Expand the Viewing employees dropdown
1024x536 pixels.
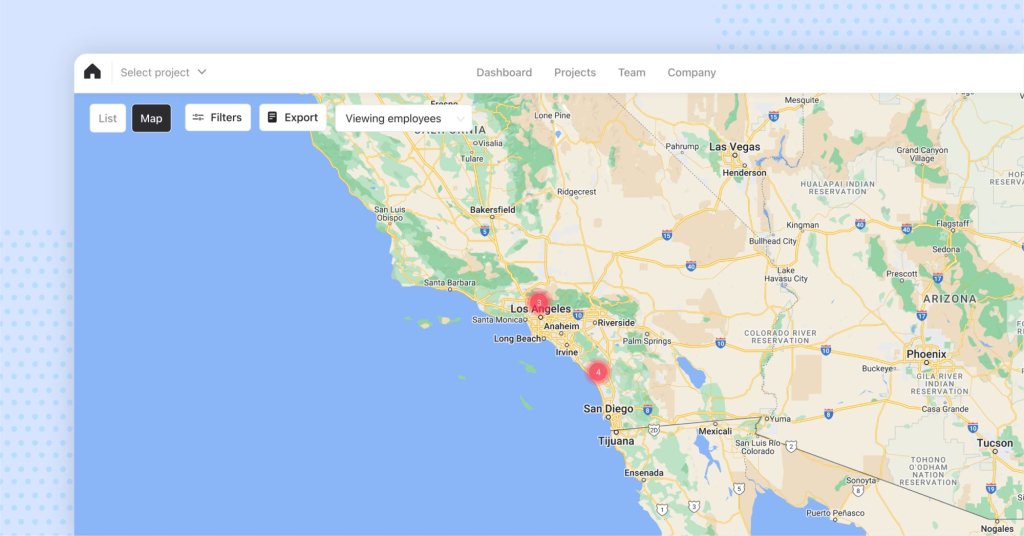point(404,118)
